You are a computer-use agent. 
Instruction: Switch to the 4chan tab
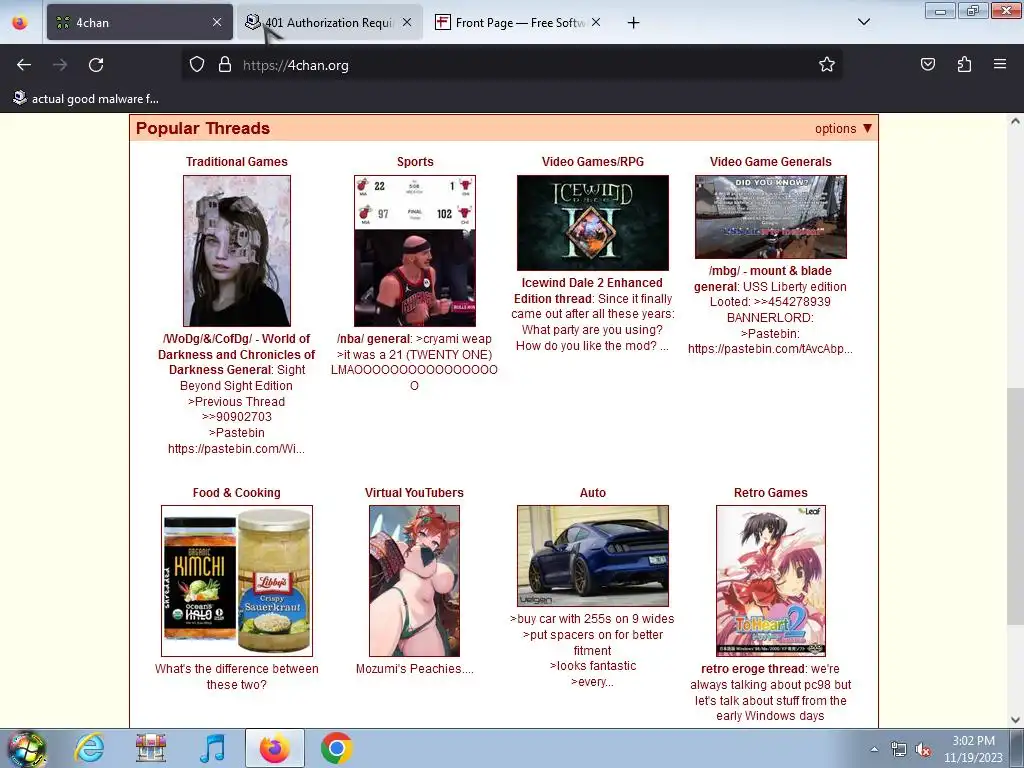pos(140,22)
